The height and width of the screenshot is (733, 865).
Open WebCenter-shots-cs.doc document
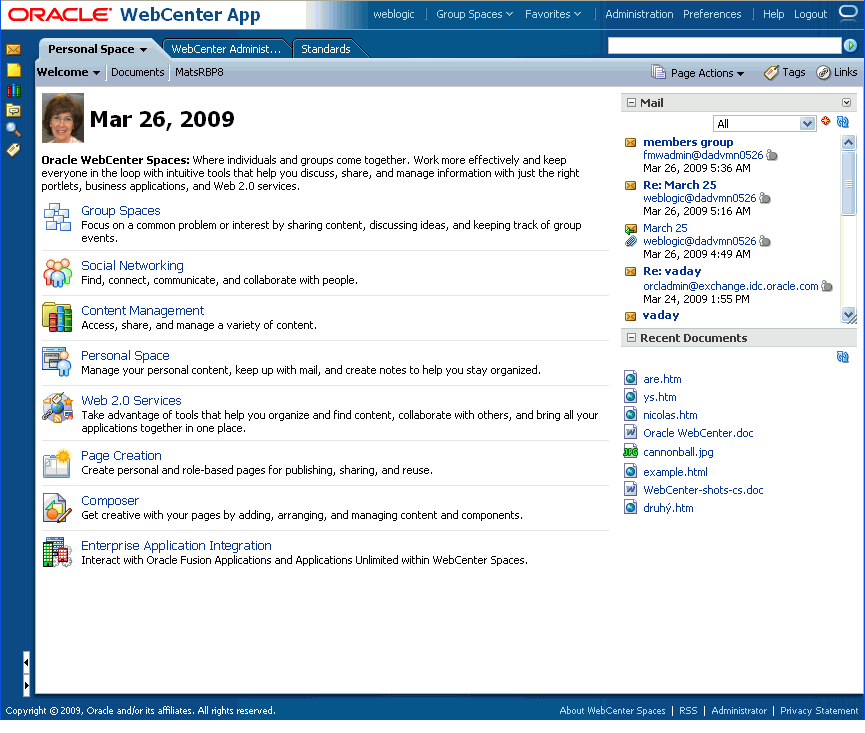(x=703, y=490)
